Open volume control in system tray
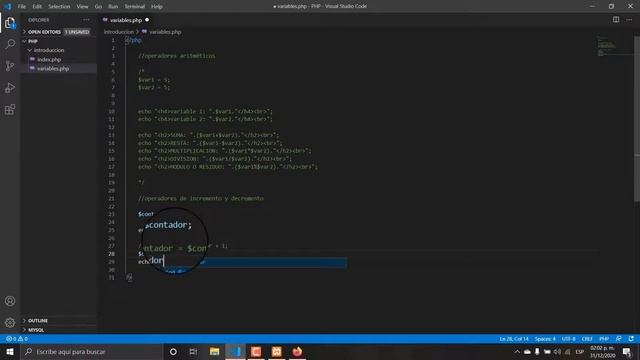 557,351
